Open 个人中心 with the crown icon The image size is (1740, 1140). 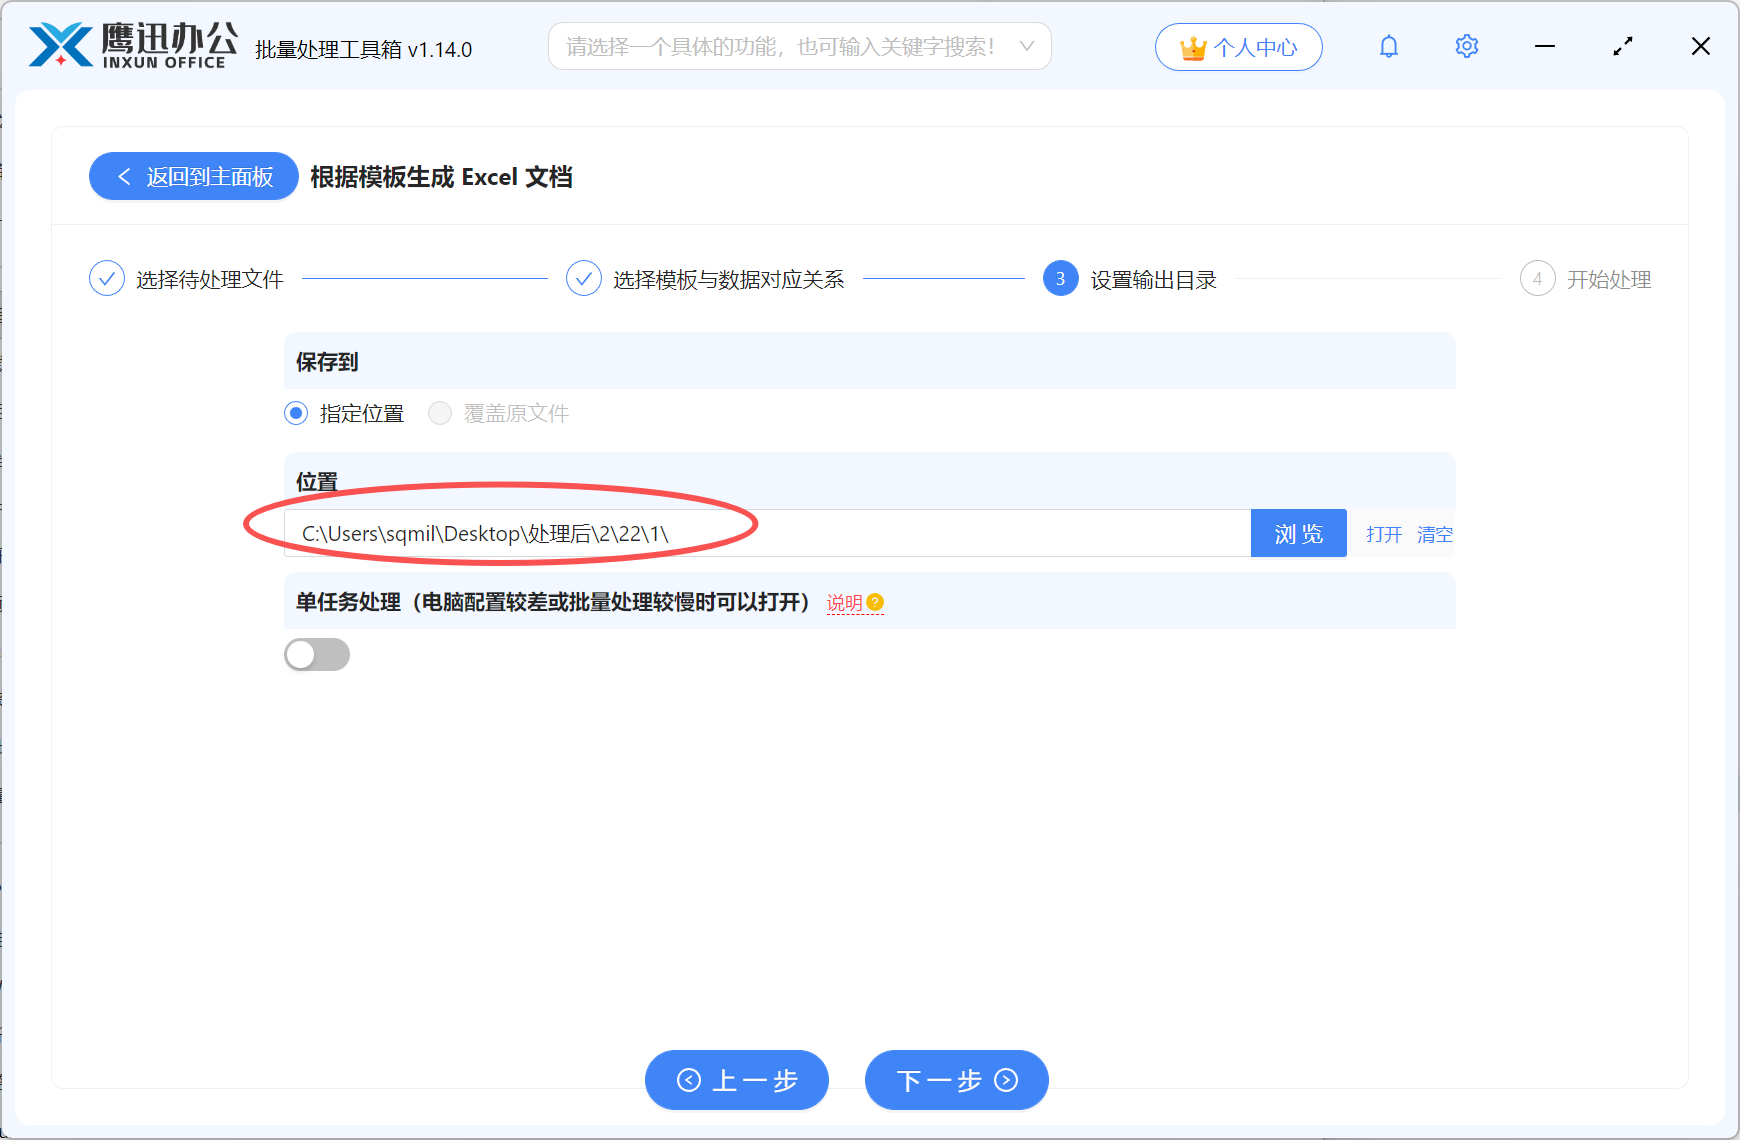coord(1238,46)
